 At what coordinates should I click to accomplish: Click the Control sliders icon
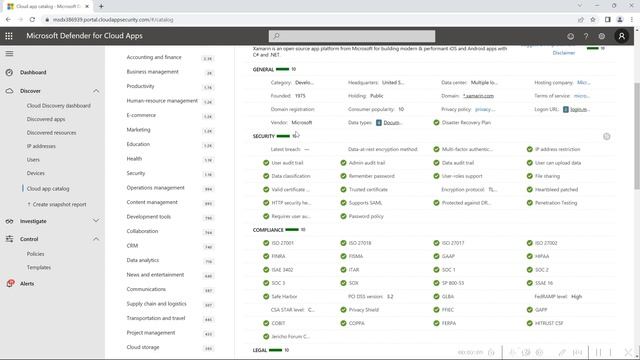[9, 239]
